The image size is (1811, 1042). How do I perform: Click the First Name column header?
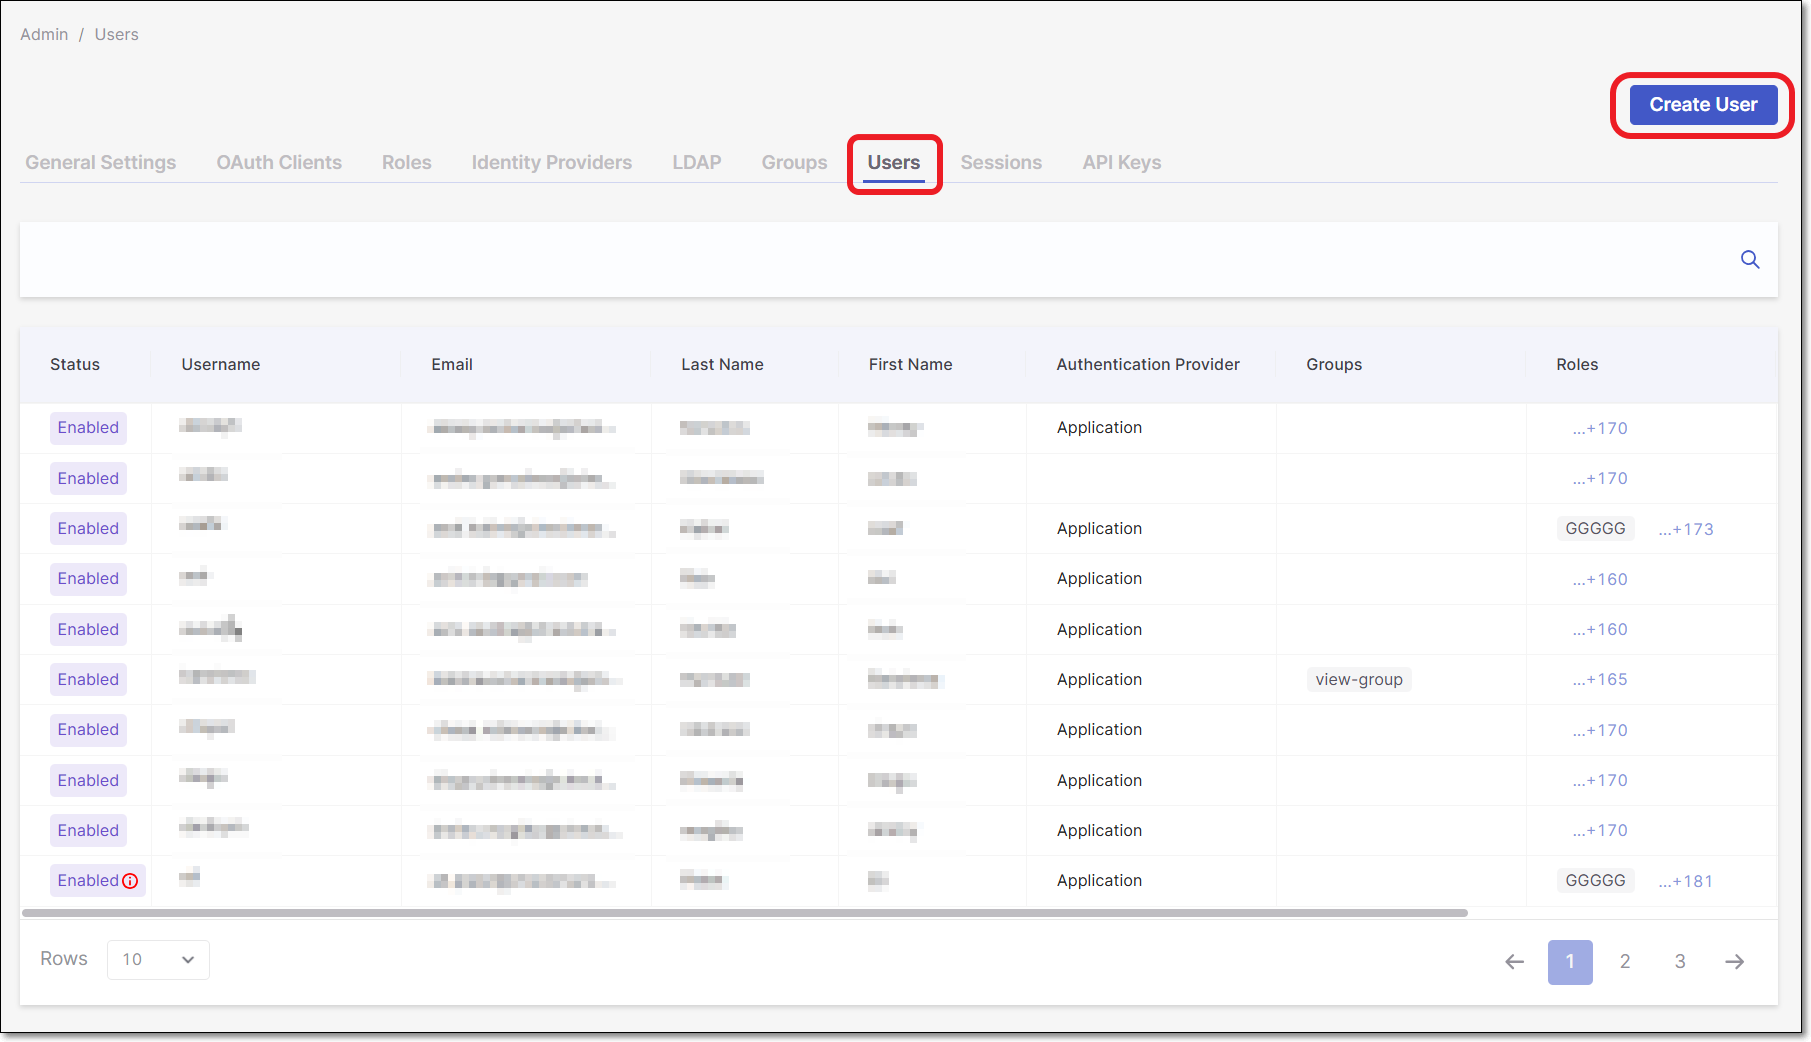910,365
